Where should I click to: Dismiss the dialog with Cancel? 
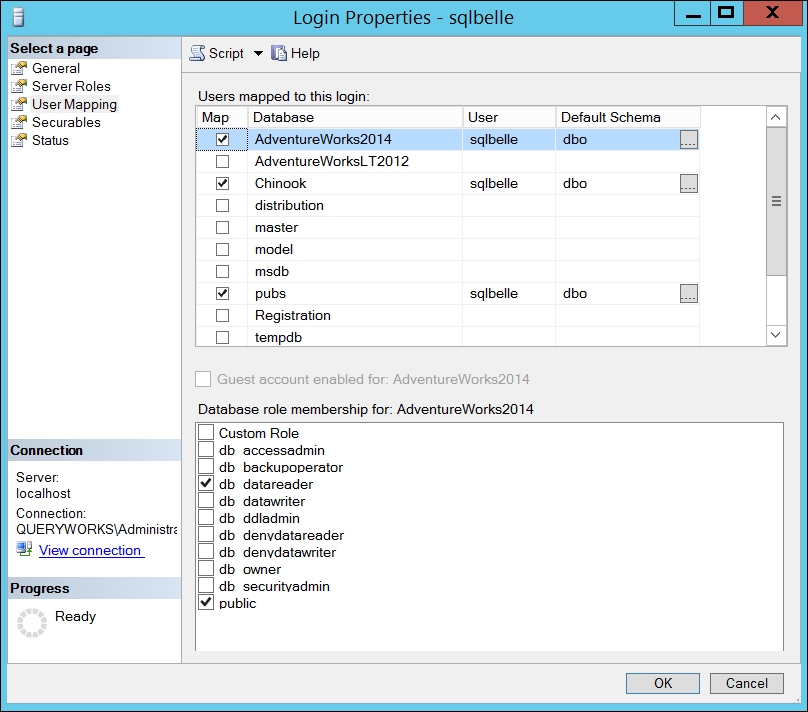(747, 683)
